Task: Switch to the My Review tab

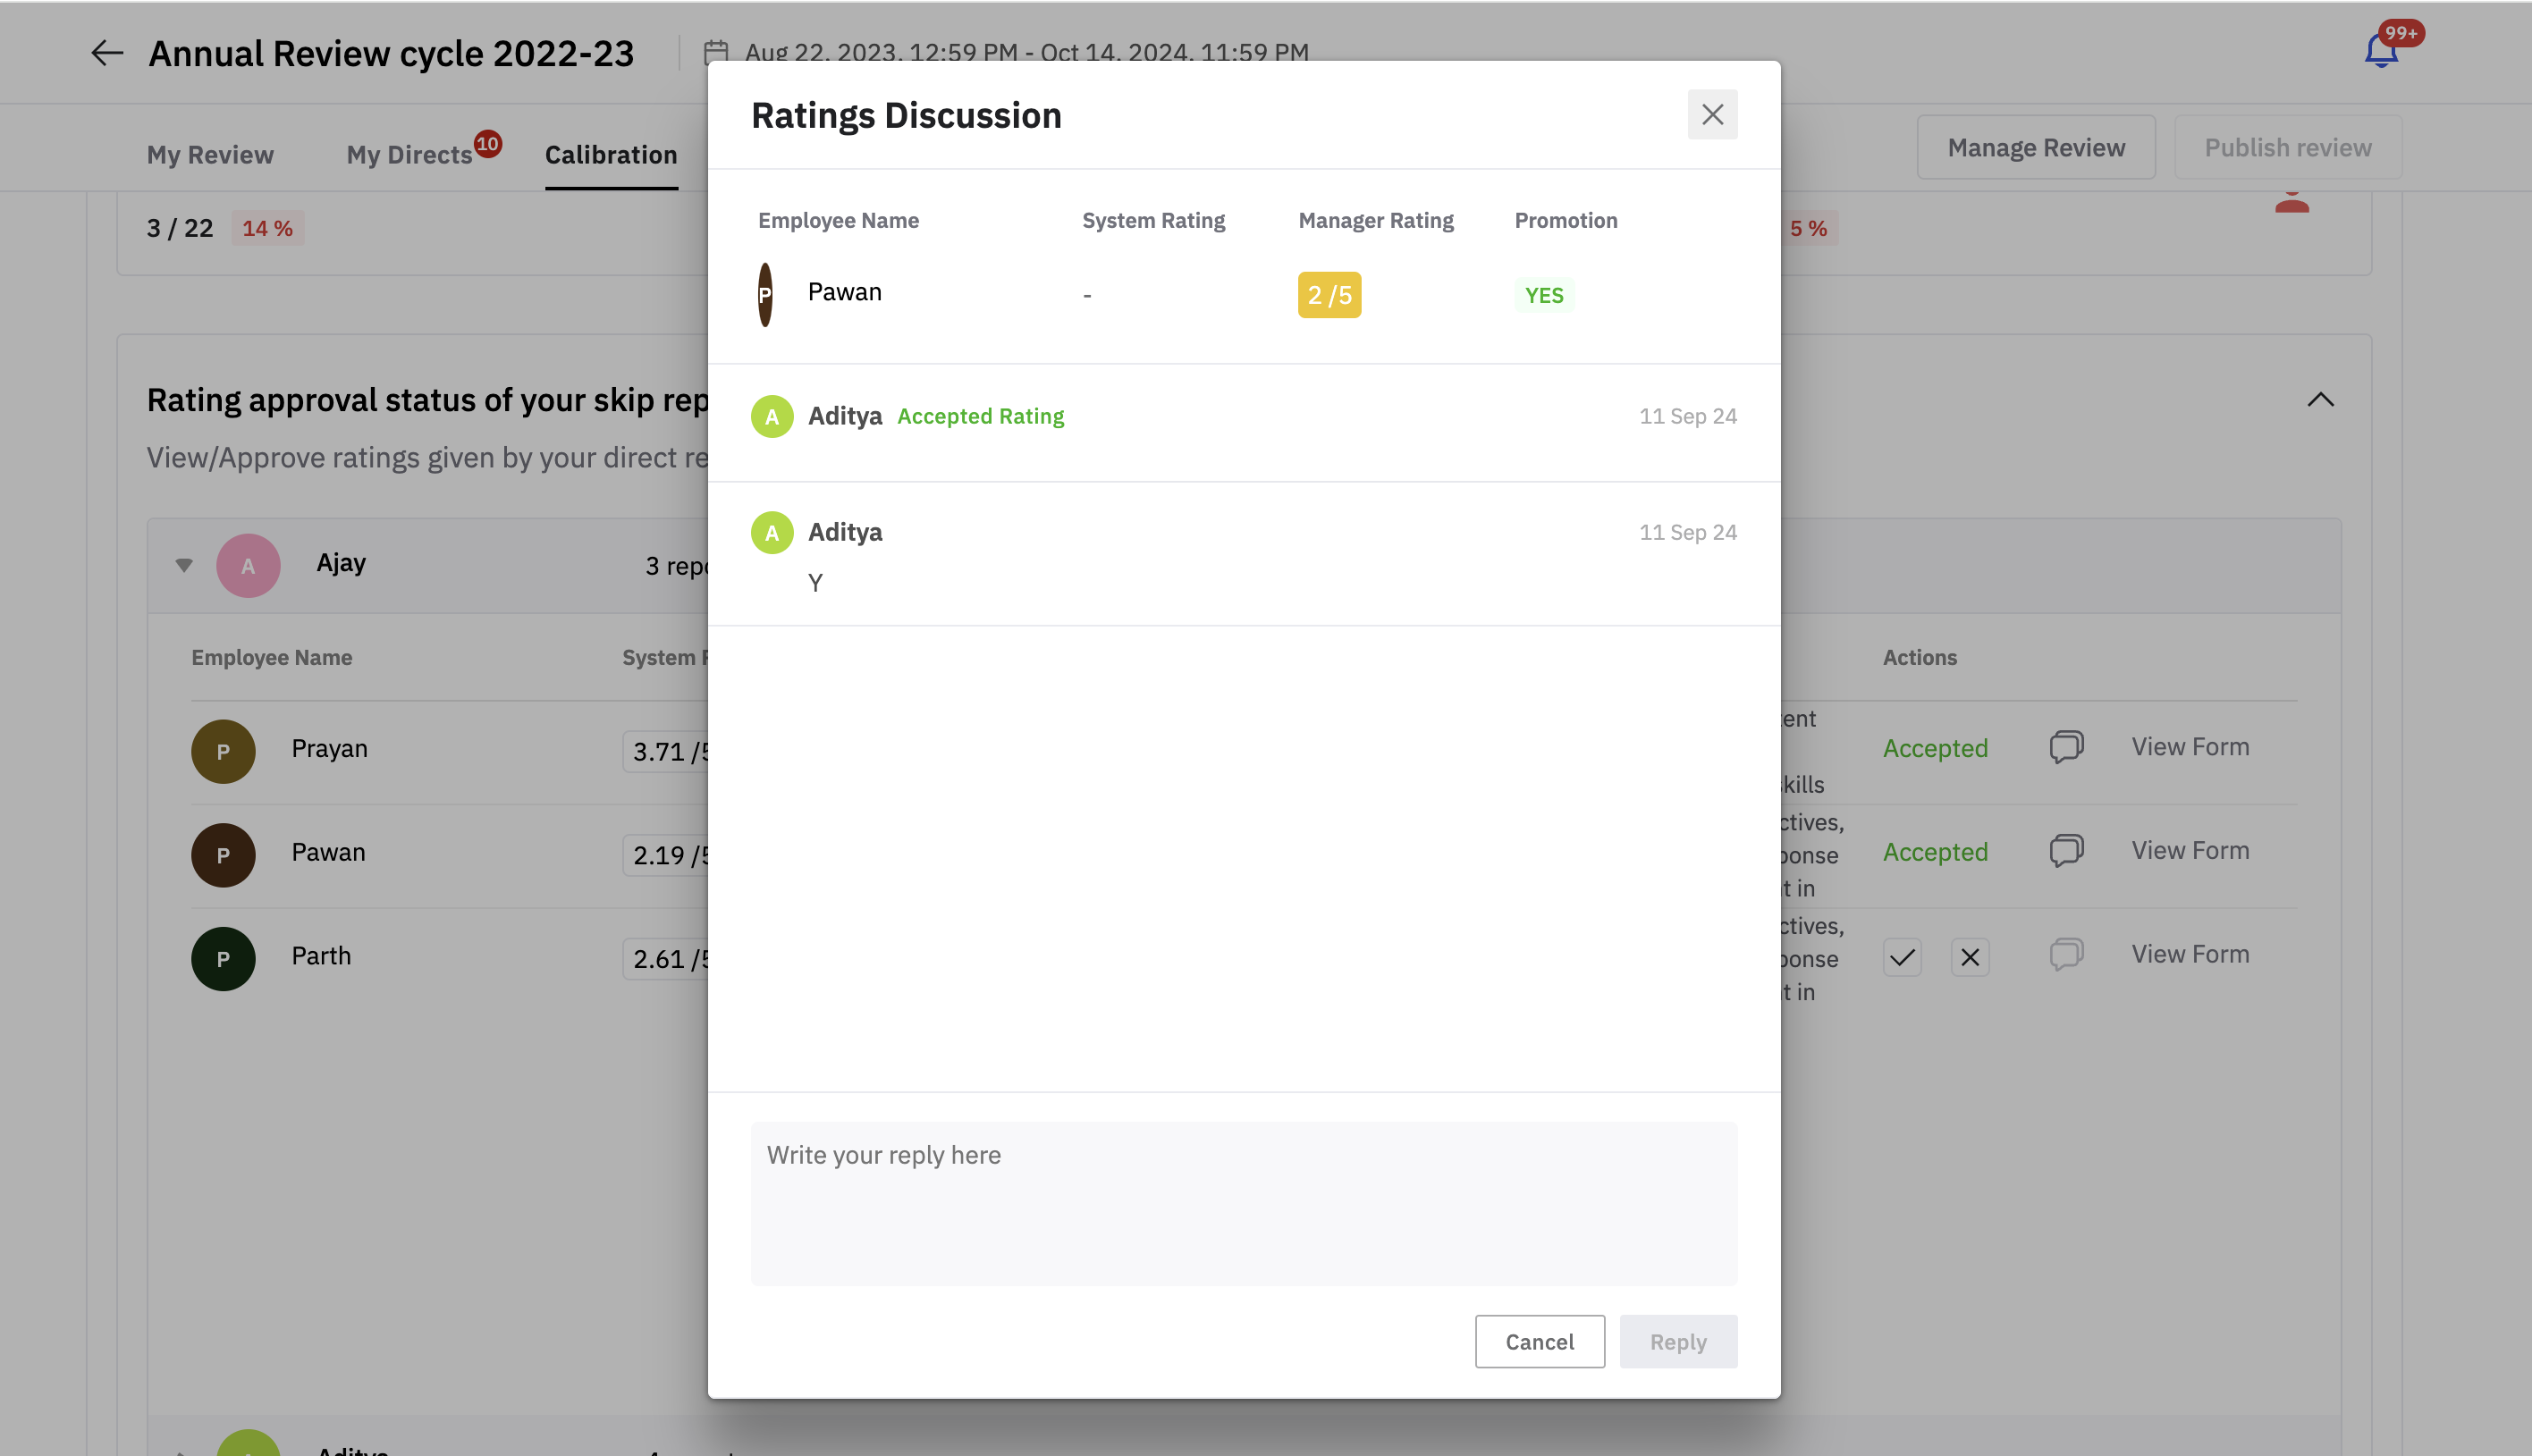Action: point(210,155)
